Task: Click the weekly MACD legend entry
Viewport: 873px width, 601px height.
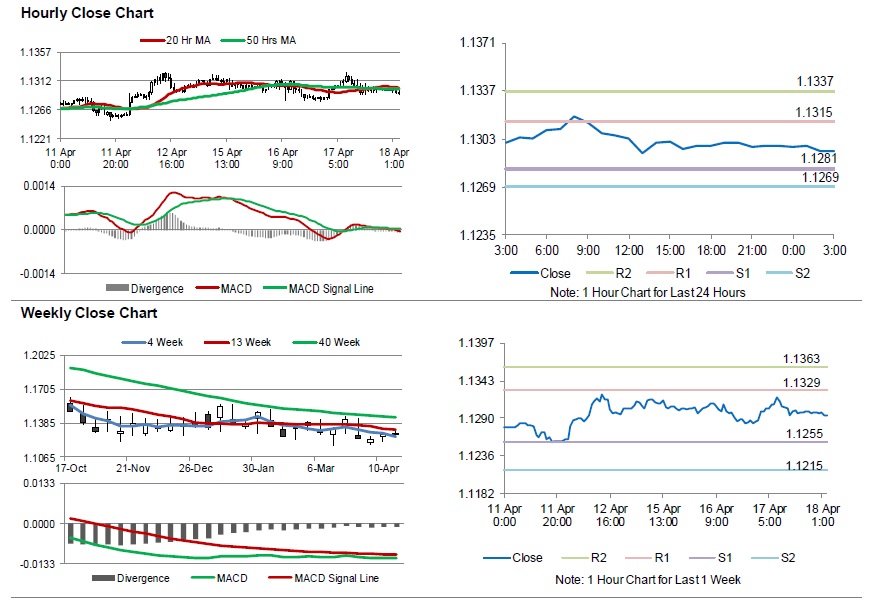Action: [219, 578]
